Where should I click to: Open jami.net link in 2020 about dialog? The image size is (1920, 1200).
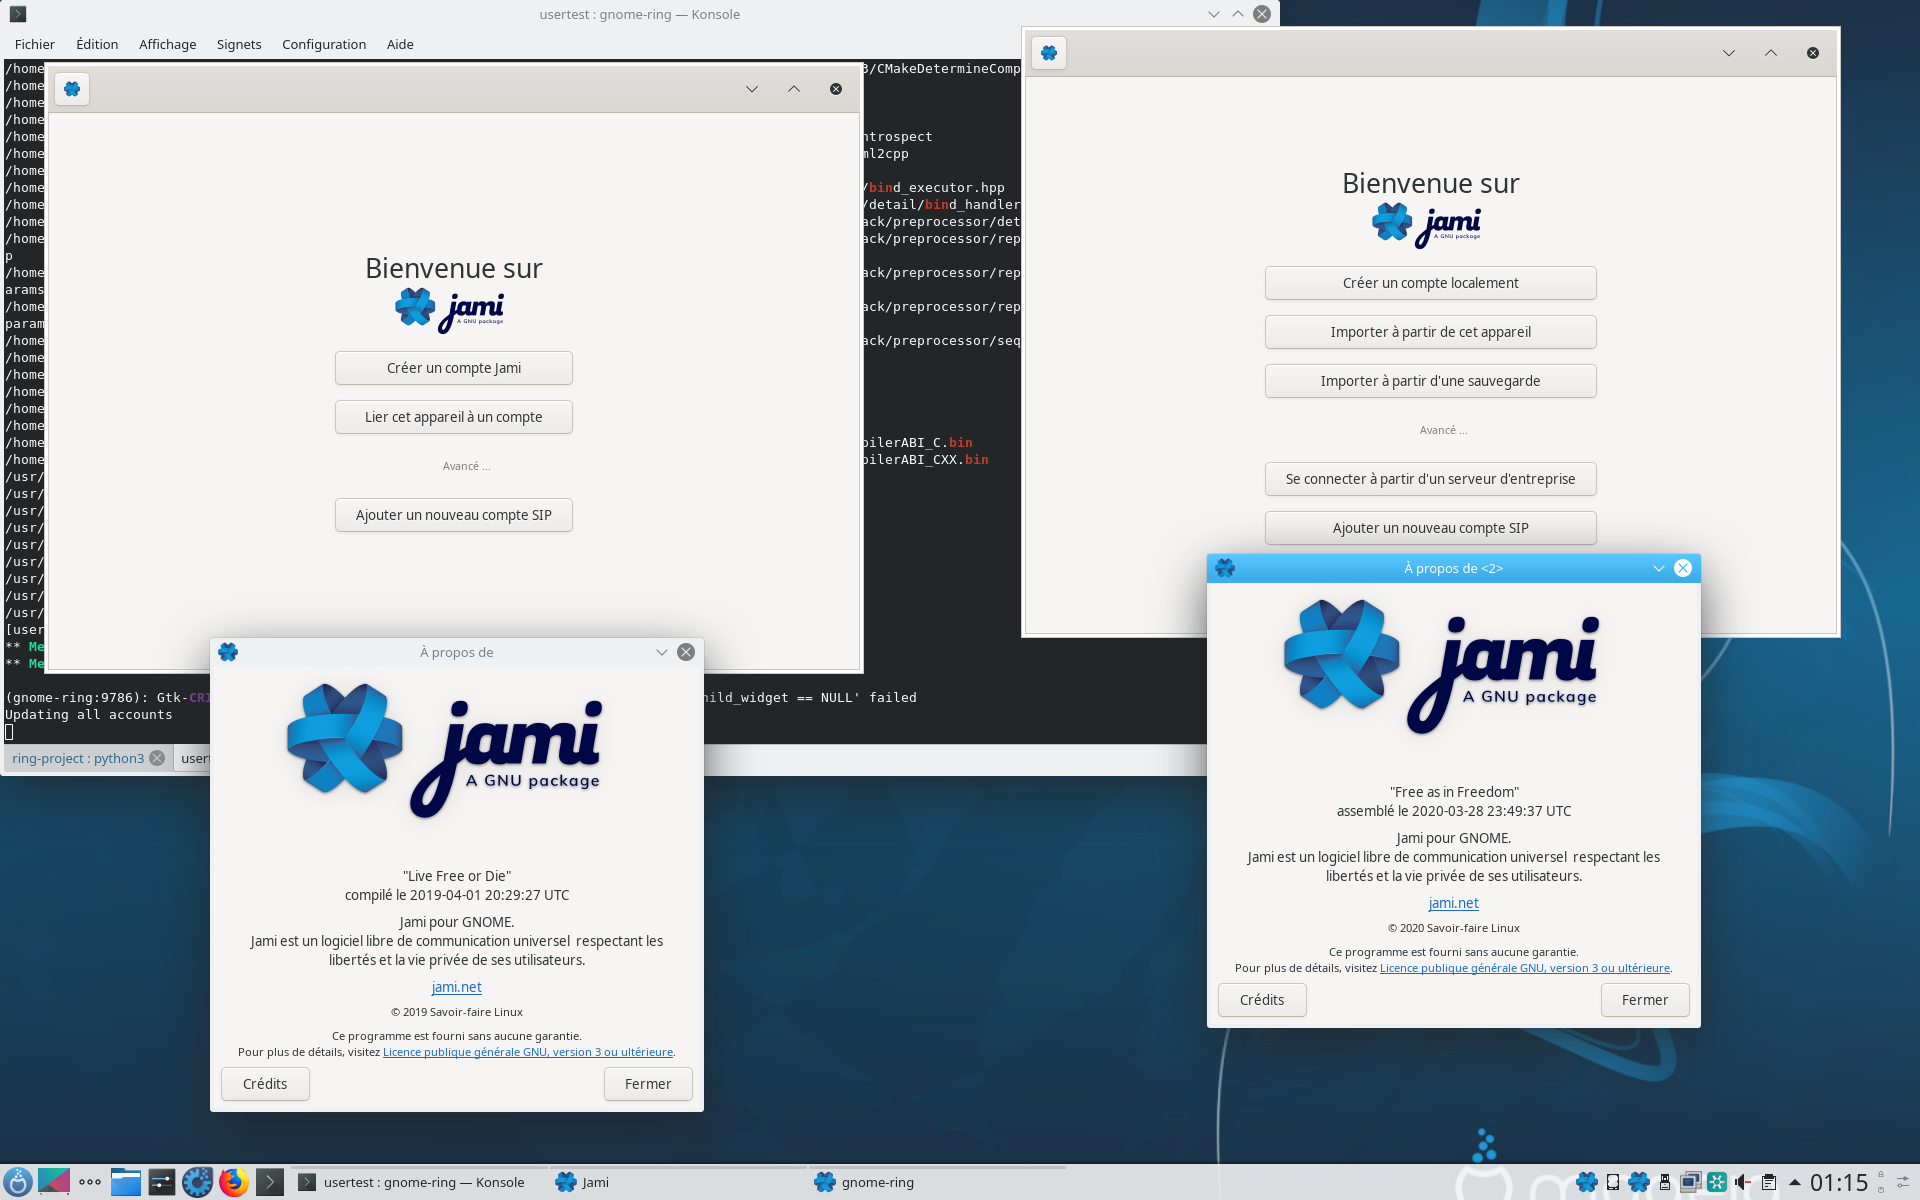tap(1453, 903)
